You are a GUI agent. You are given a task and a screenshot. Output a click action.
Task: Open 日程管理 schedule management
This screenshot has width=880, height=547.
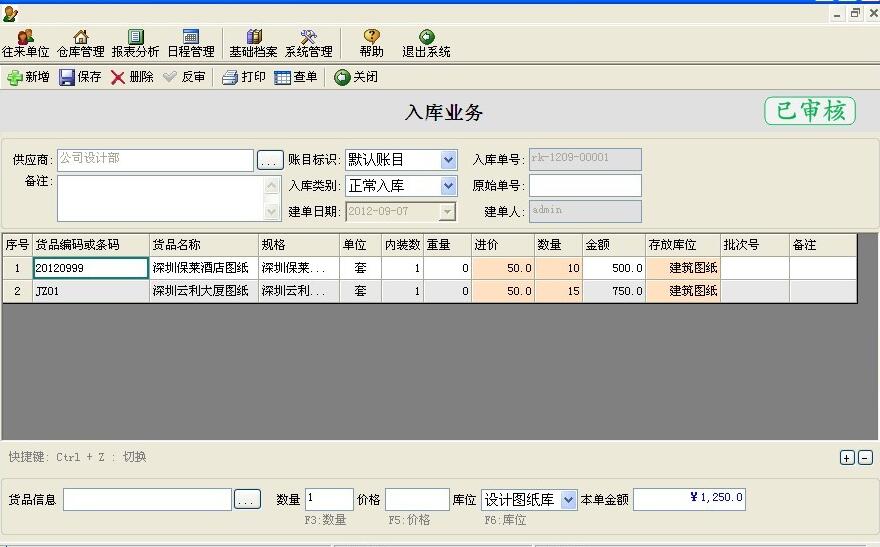(x=190, y=43)
